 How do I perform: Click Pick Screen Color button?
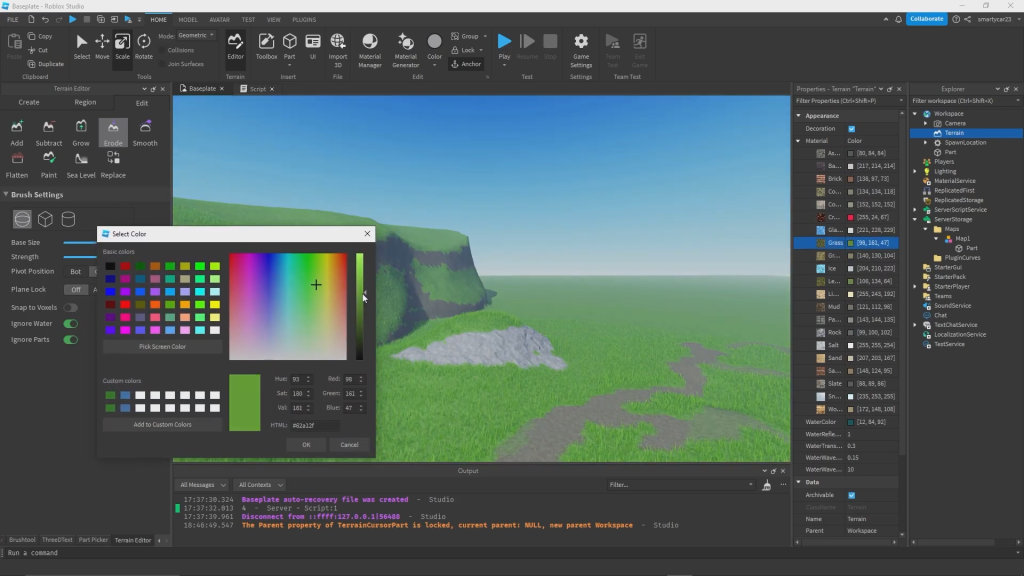[x=163, y=347]
